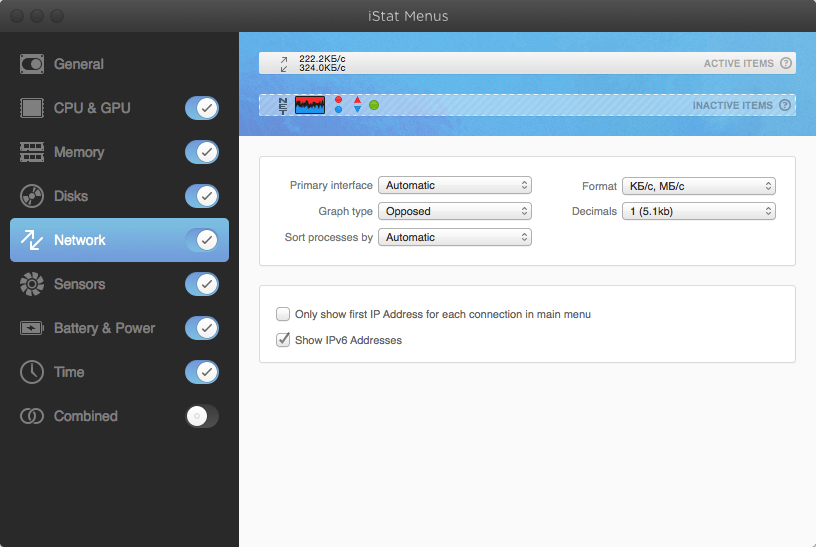
Task: Open Active Items help question mark
Action: (x=786, y=63)
